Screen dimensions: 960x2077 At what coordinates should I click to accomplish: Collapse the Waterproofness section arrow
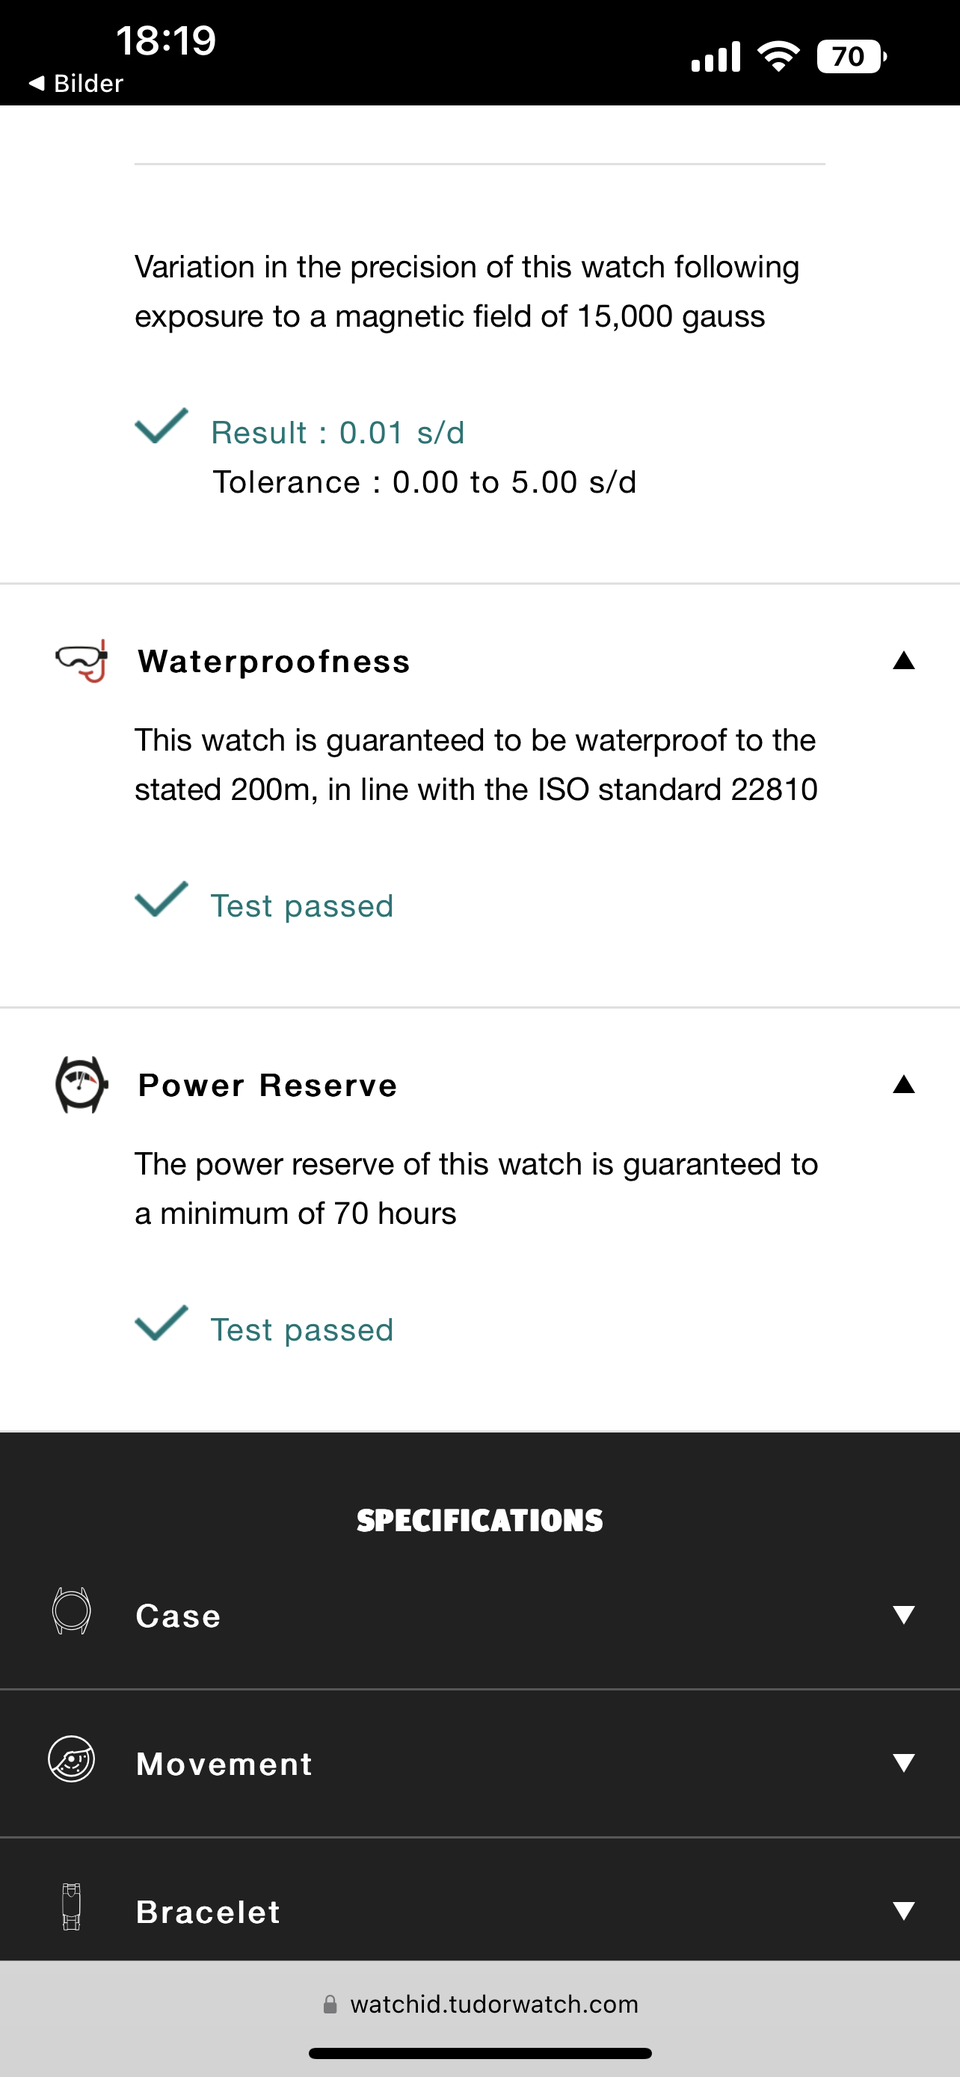point(903,660)
